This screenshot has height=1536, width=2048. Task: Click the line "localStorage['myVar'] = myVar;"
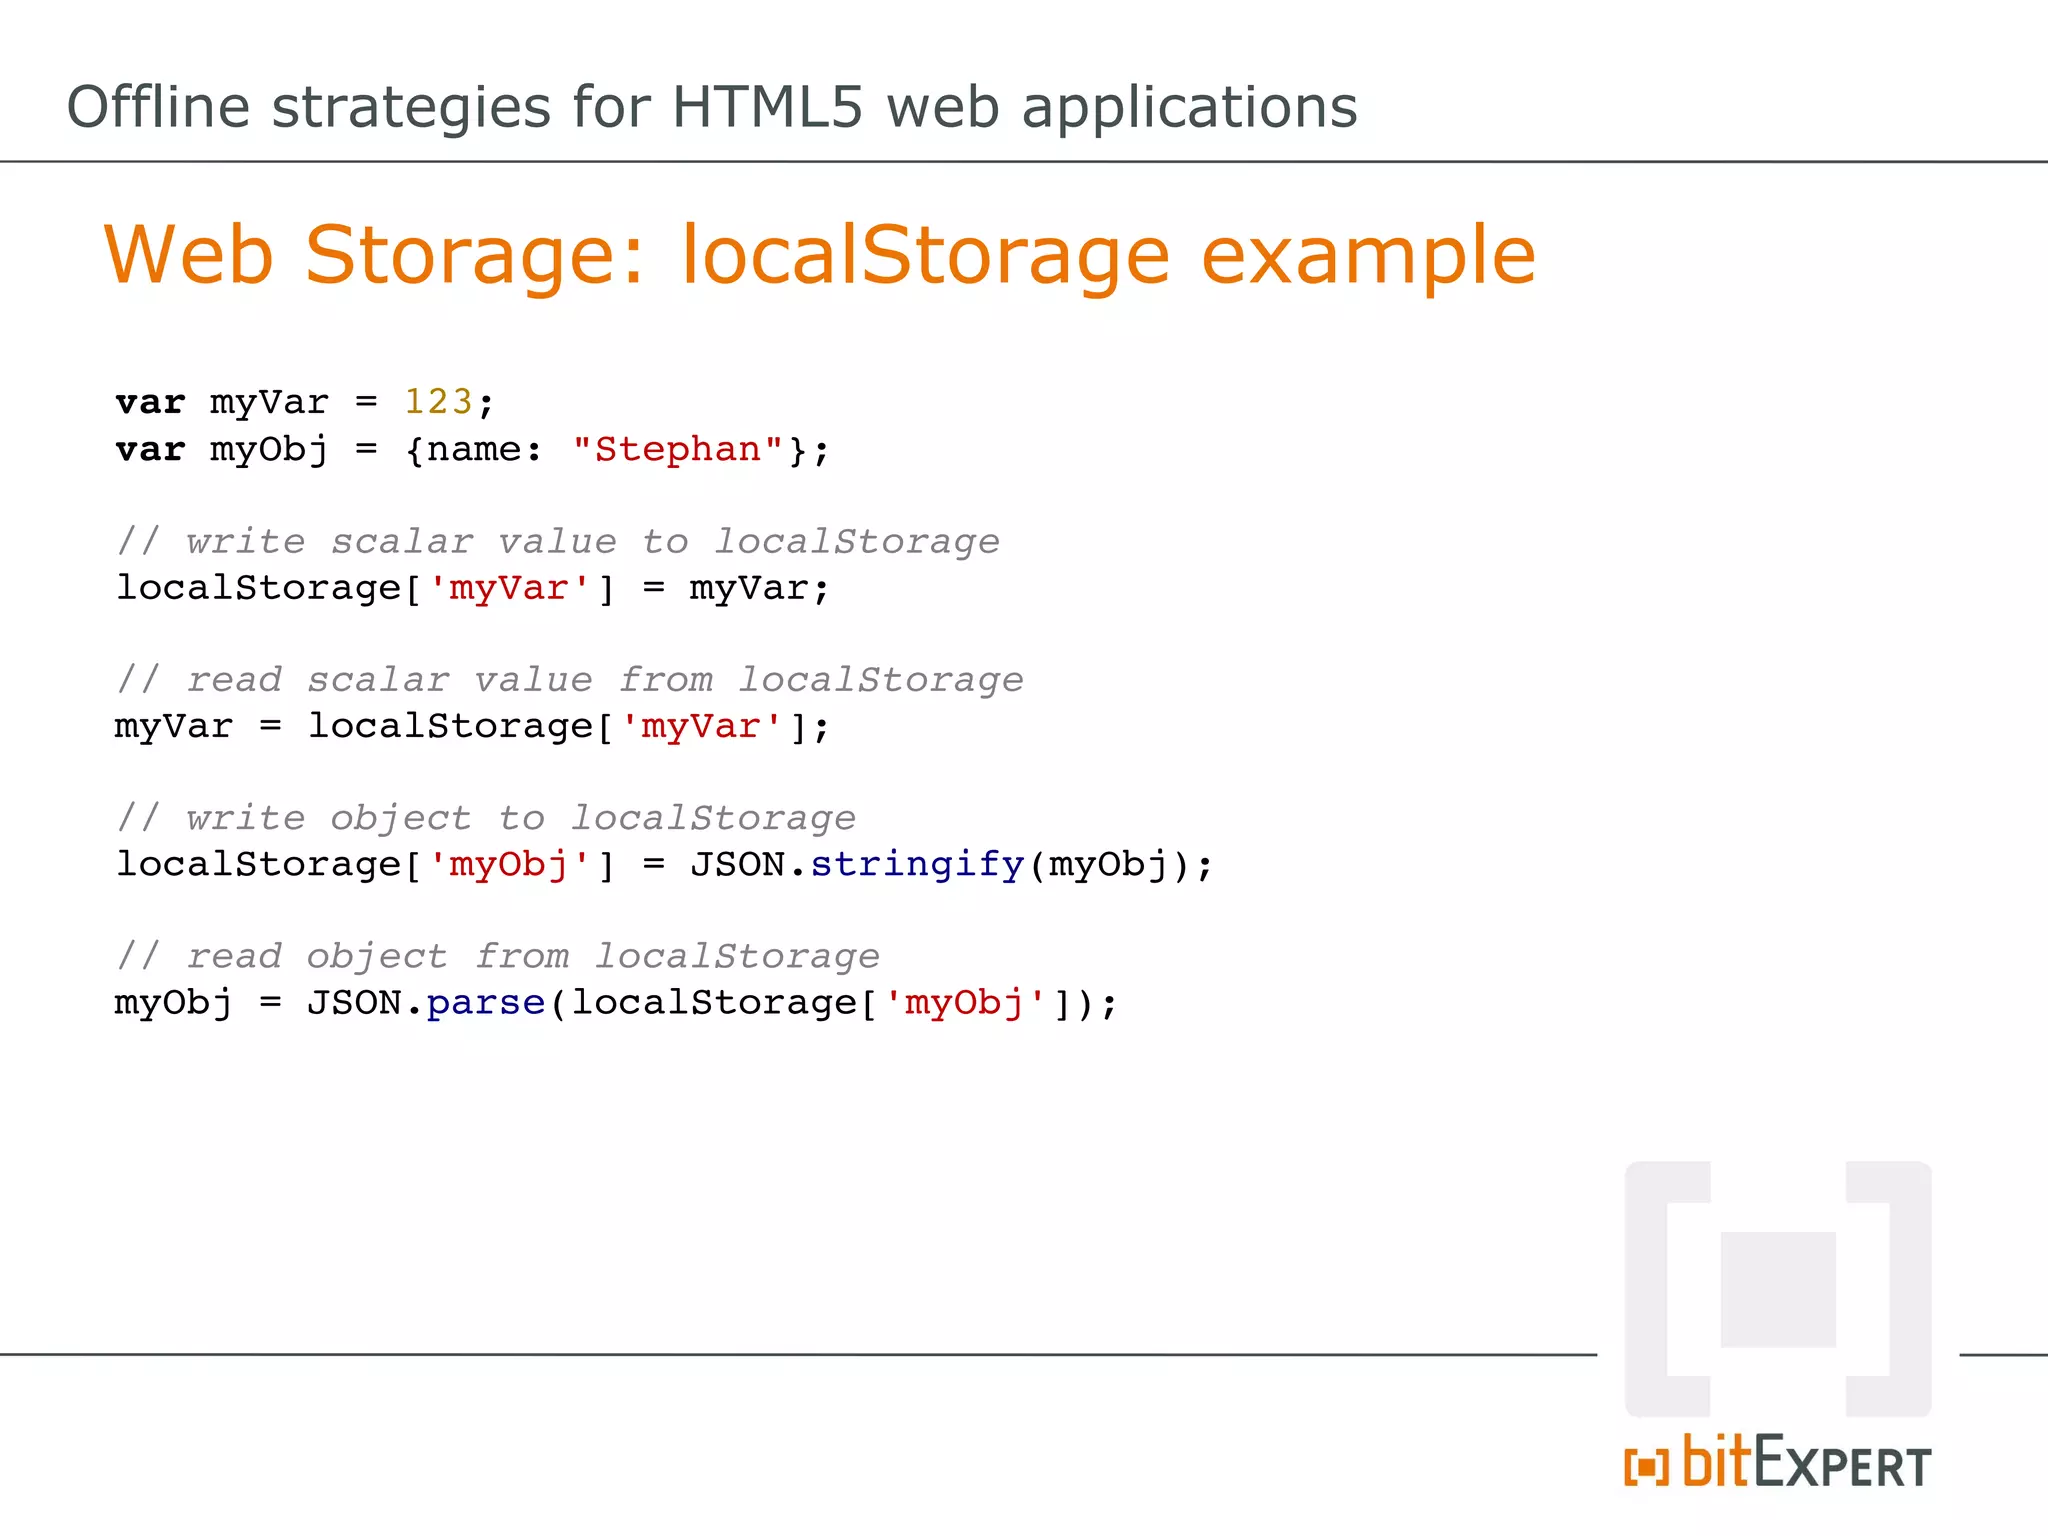coord(473,588)
